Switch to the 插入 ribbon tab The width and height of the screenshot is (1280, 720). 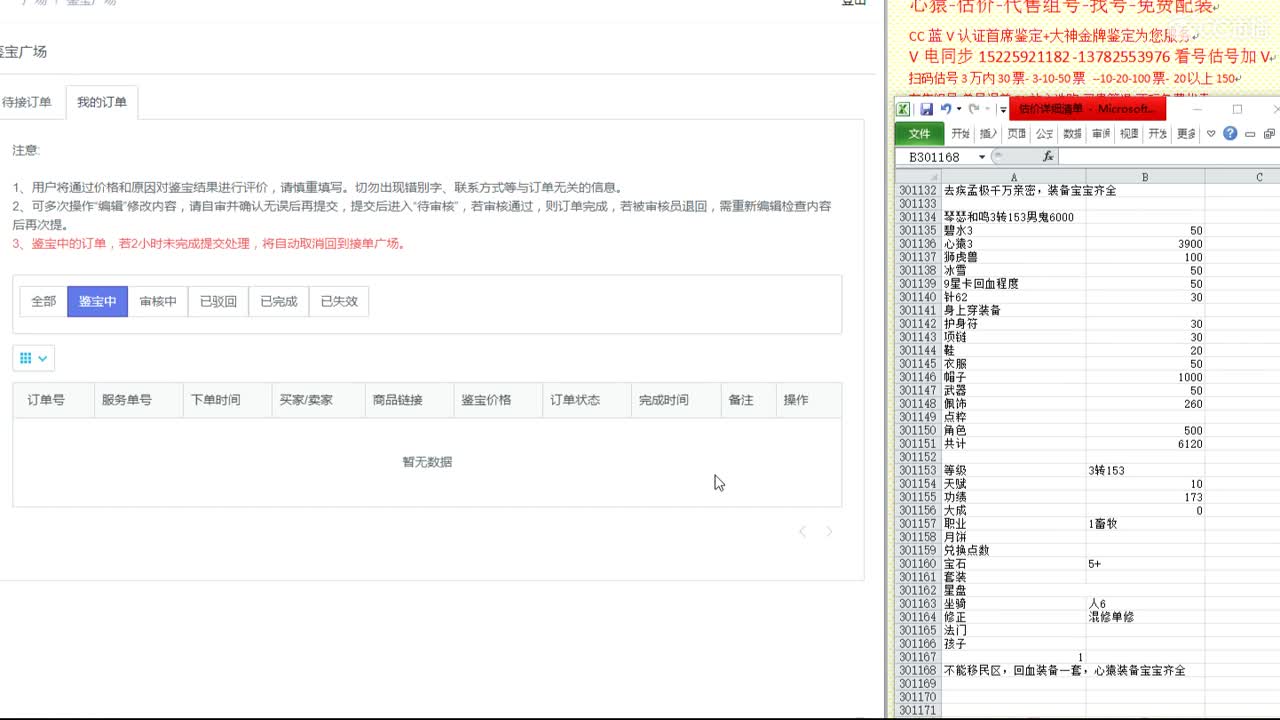(989, 134)
